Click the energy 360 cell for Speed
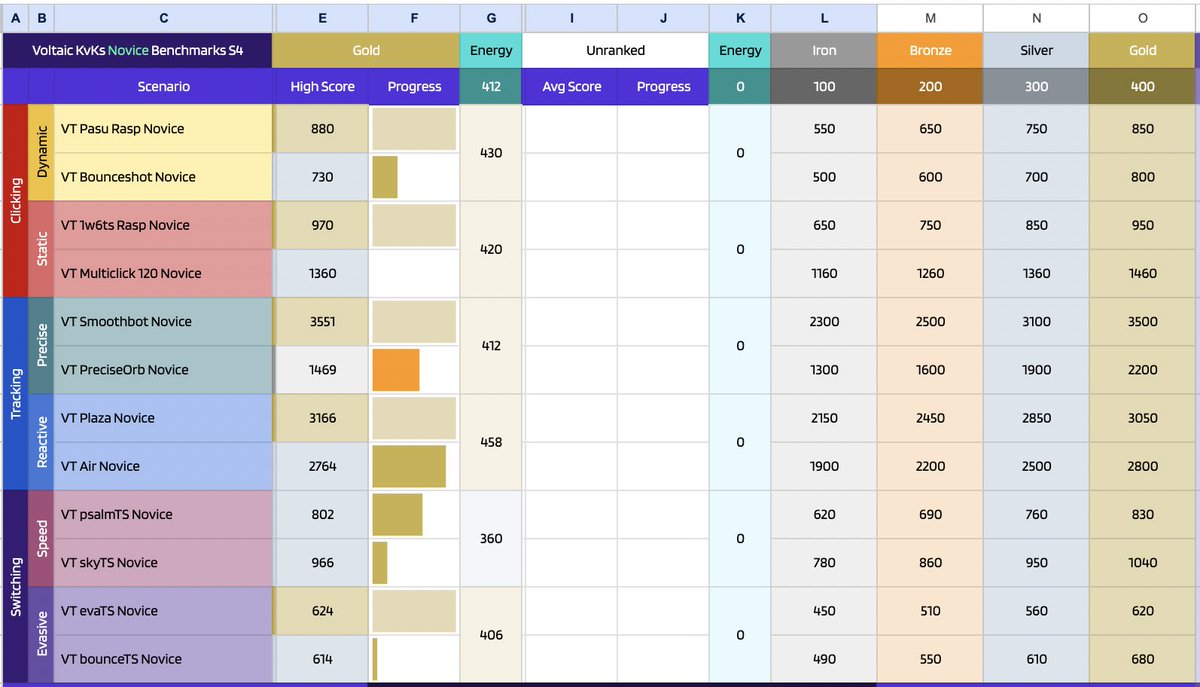1200x687 pixels. [x=491, y=538]
